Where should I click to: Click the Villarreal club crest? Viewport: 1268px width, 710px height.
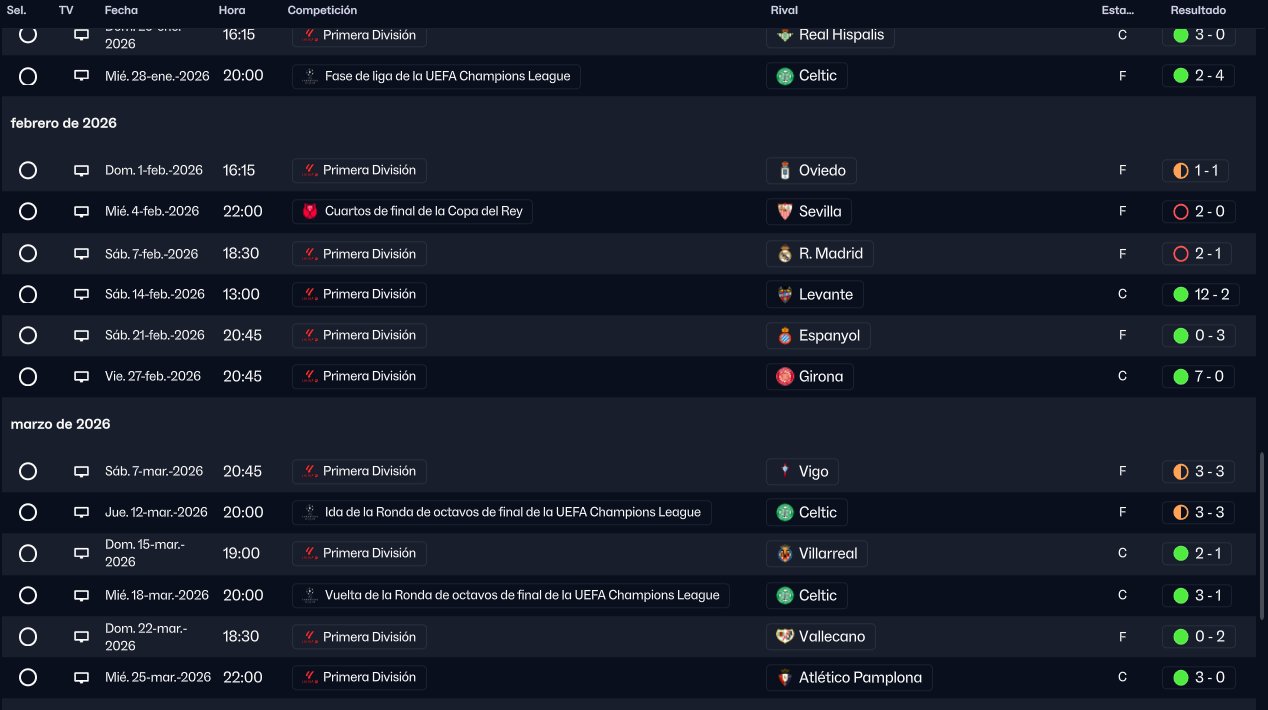coord(785,554)
